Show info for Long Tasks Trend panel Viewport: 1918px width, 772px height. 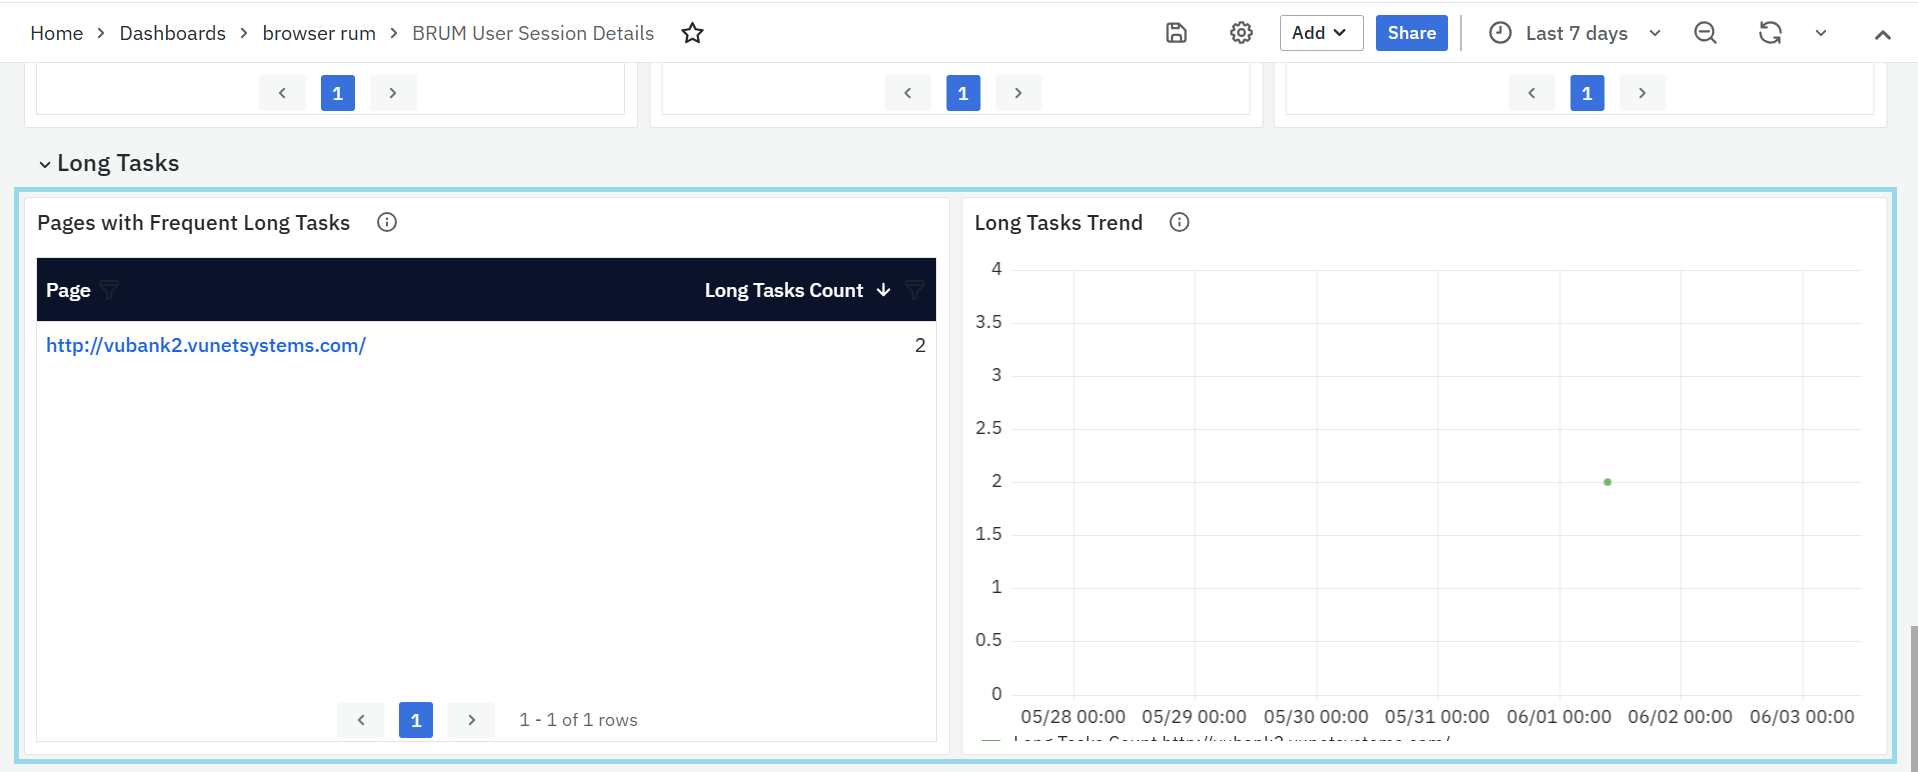(1179, 222)
